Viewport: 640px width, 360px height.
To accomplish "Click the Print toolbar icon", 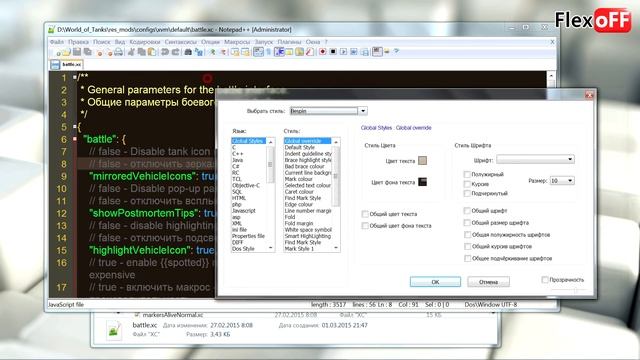I will pyautogui.click(x=118, y=52).
